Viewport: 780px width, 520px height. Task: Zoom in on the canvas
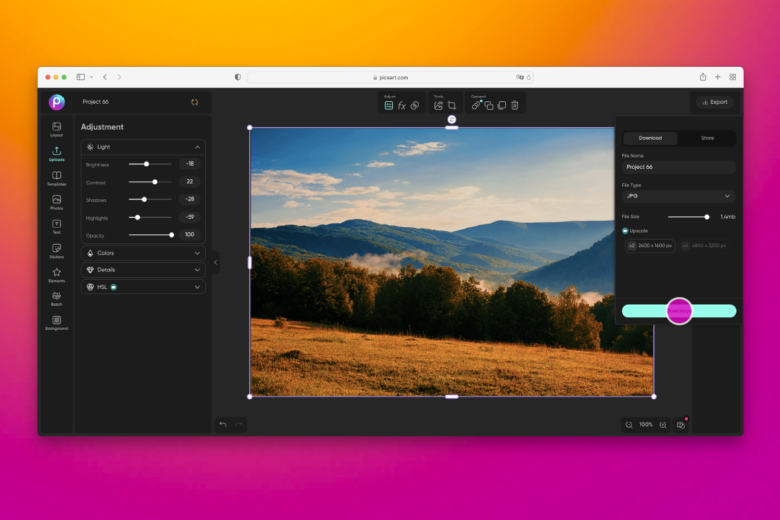point(663,425)
